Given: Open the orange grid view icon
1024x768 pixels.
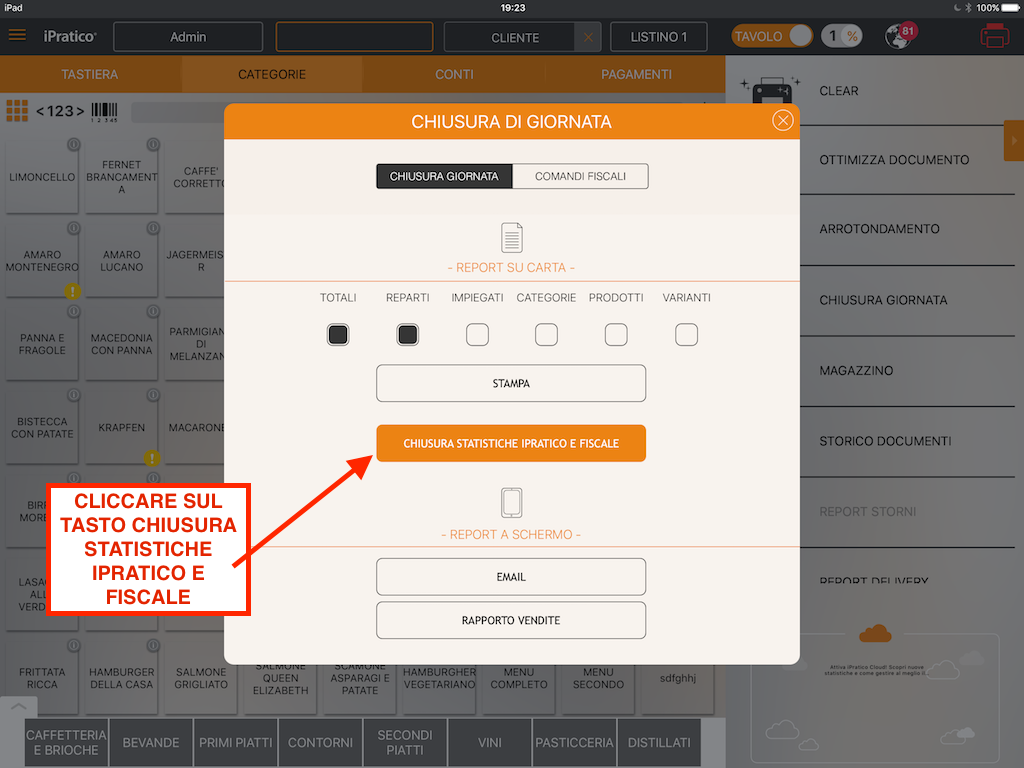Looking at the screenshot, I should point(17,111).
